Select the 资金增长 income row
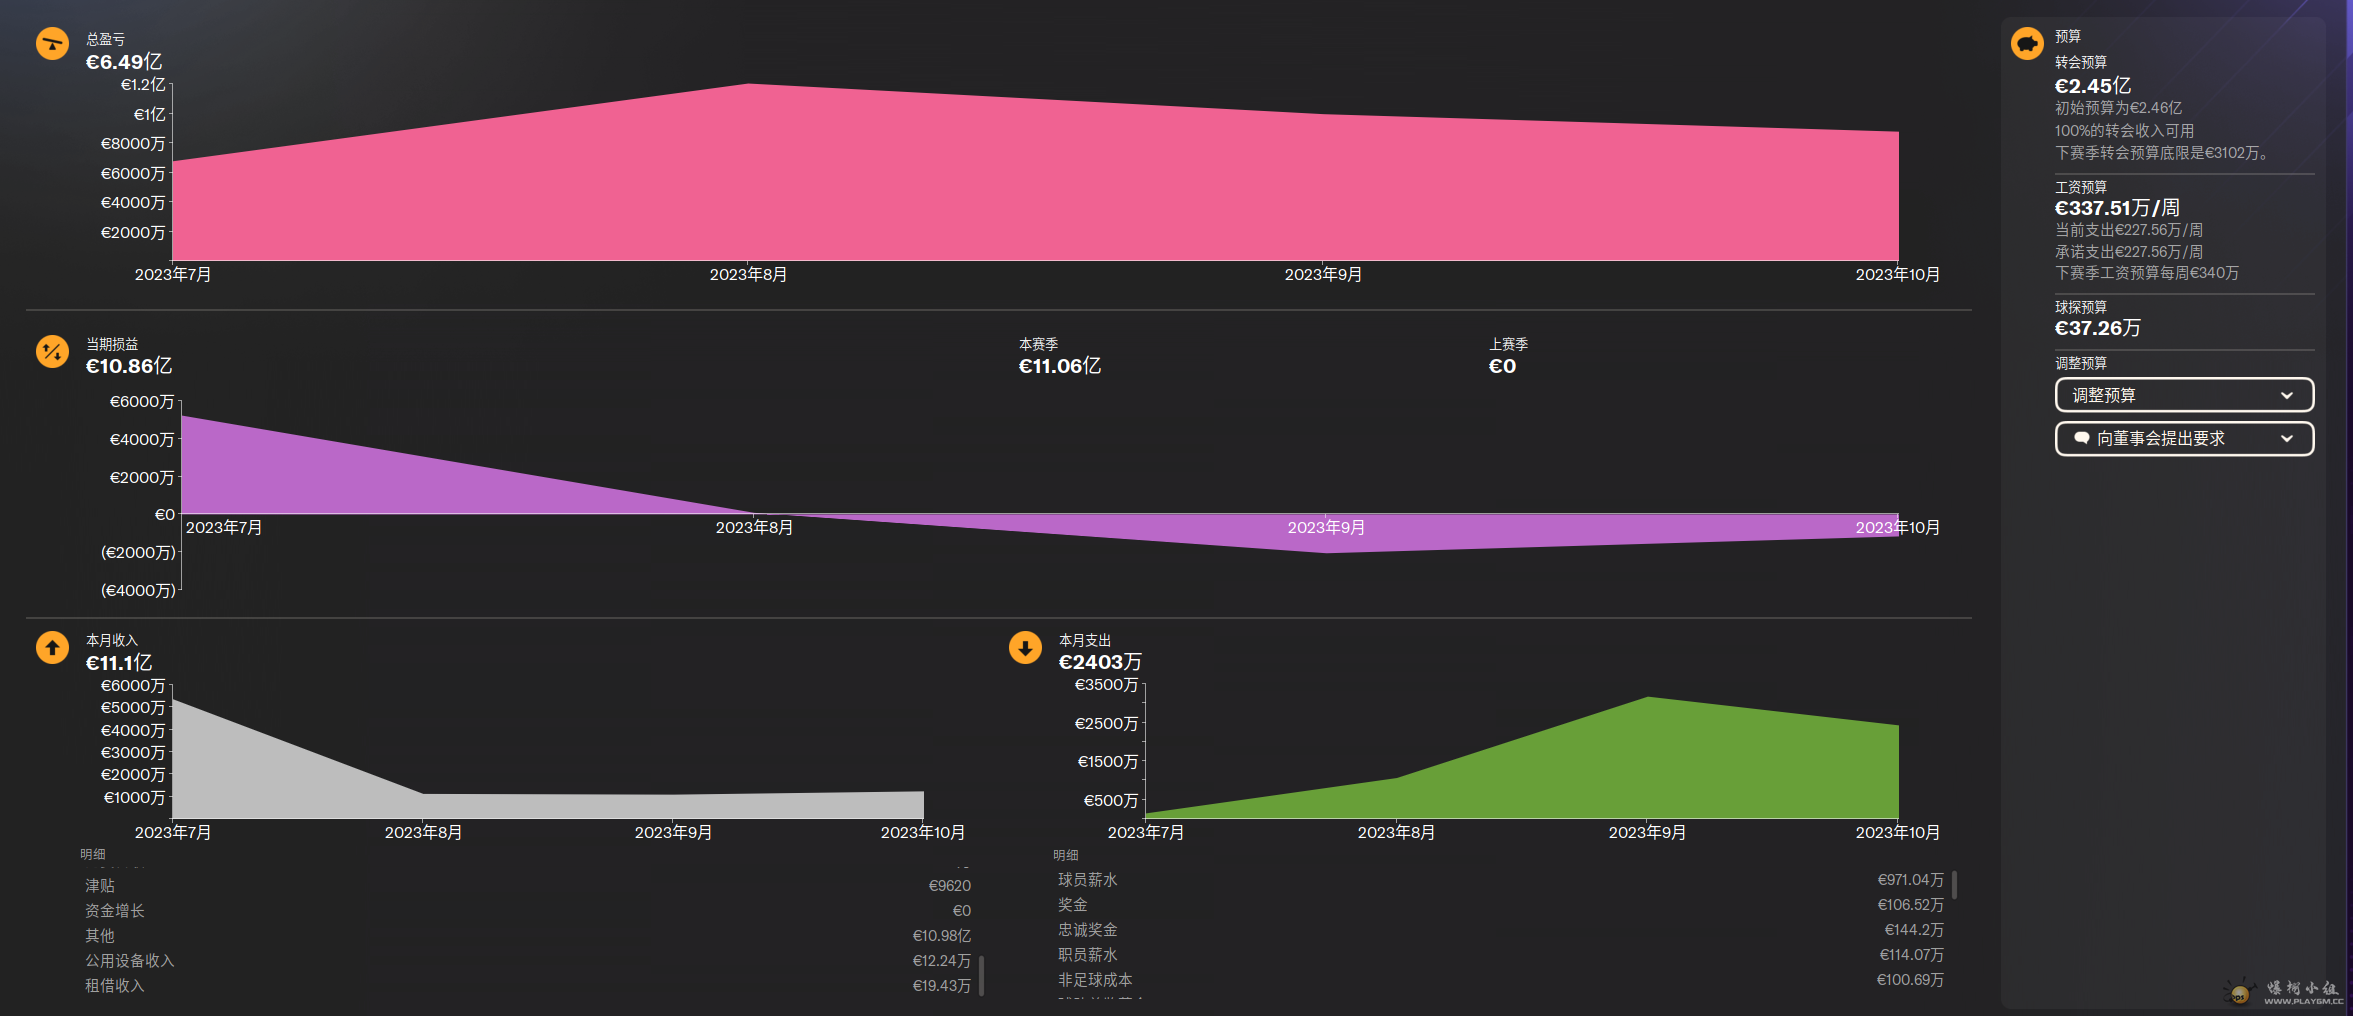The image size is (2353, 1016). [x=528, y=911]
